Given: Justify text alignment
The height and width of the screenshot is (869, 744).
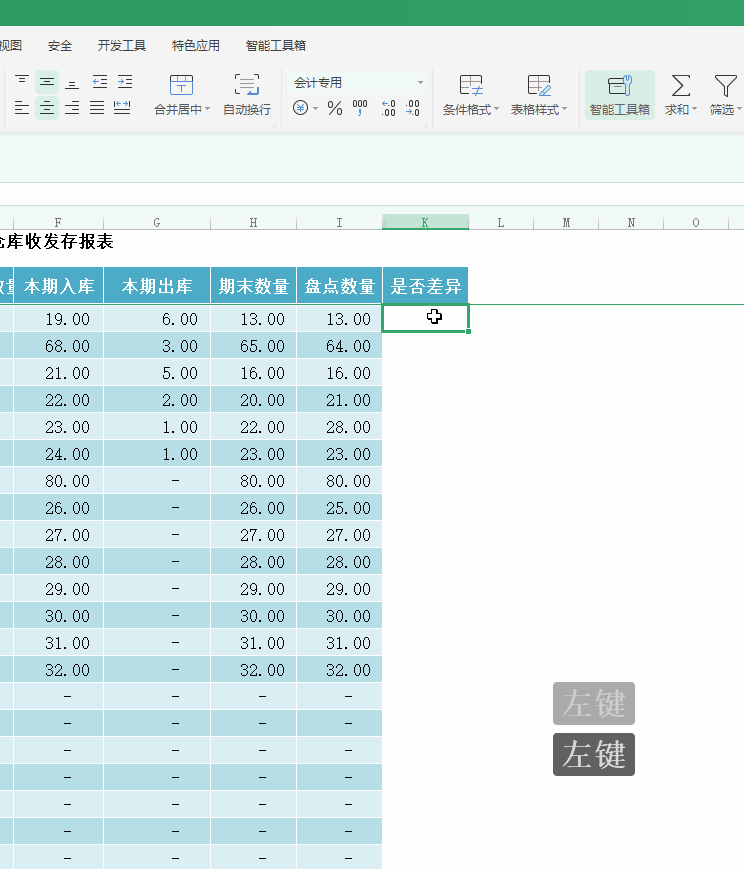Looking at the screenshot, I should (x=97, y=108).
